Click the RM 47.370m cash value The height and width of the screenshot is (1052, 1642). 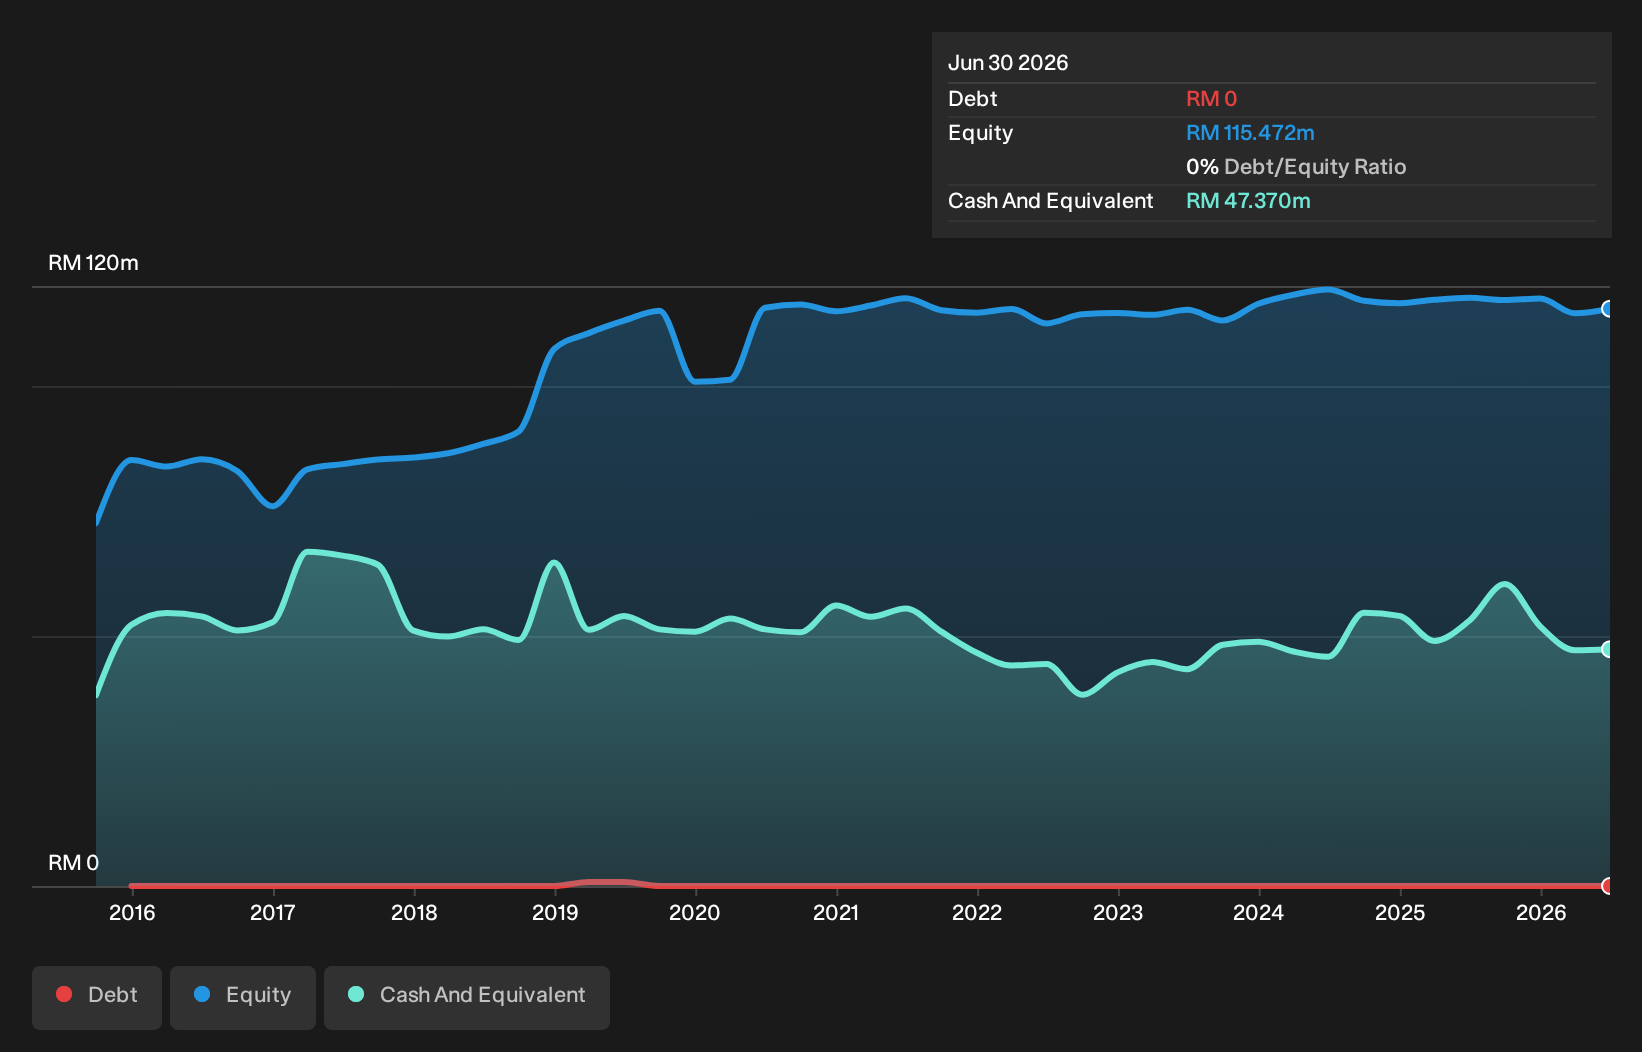[1248, 201]
